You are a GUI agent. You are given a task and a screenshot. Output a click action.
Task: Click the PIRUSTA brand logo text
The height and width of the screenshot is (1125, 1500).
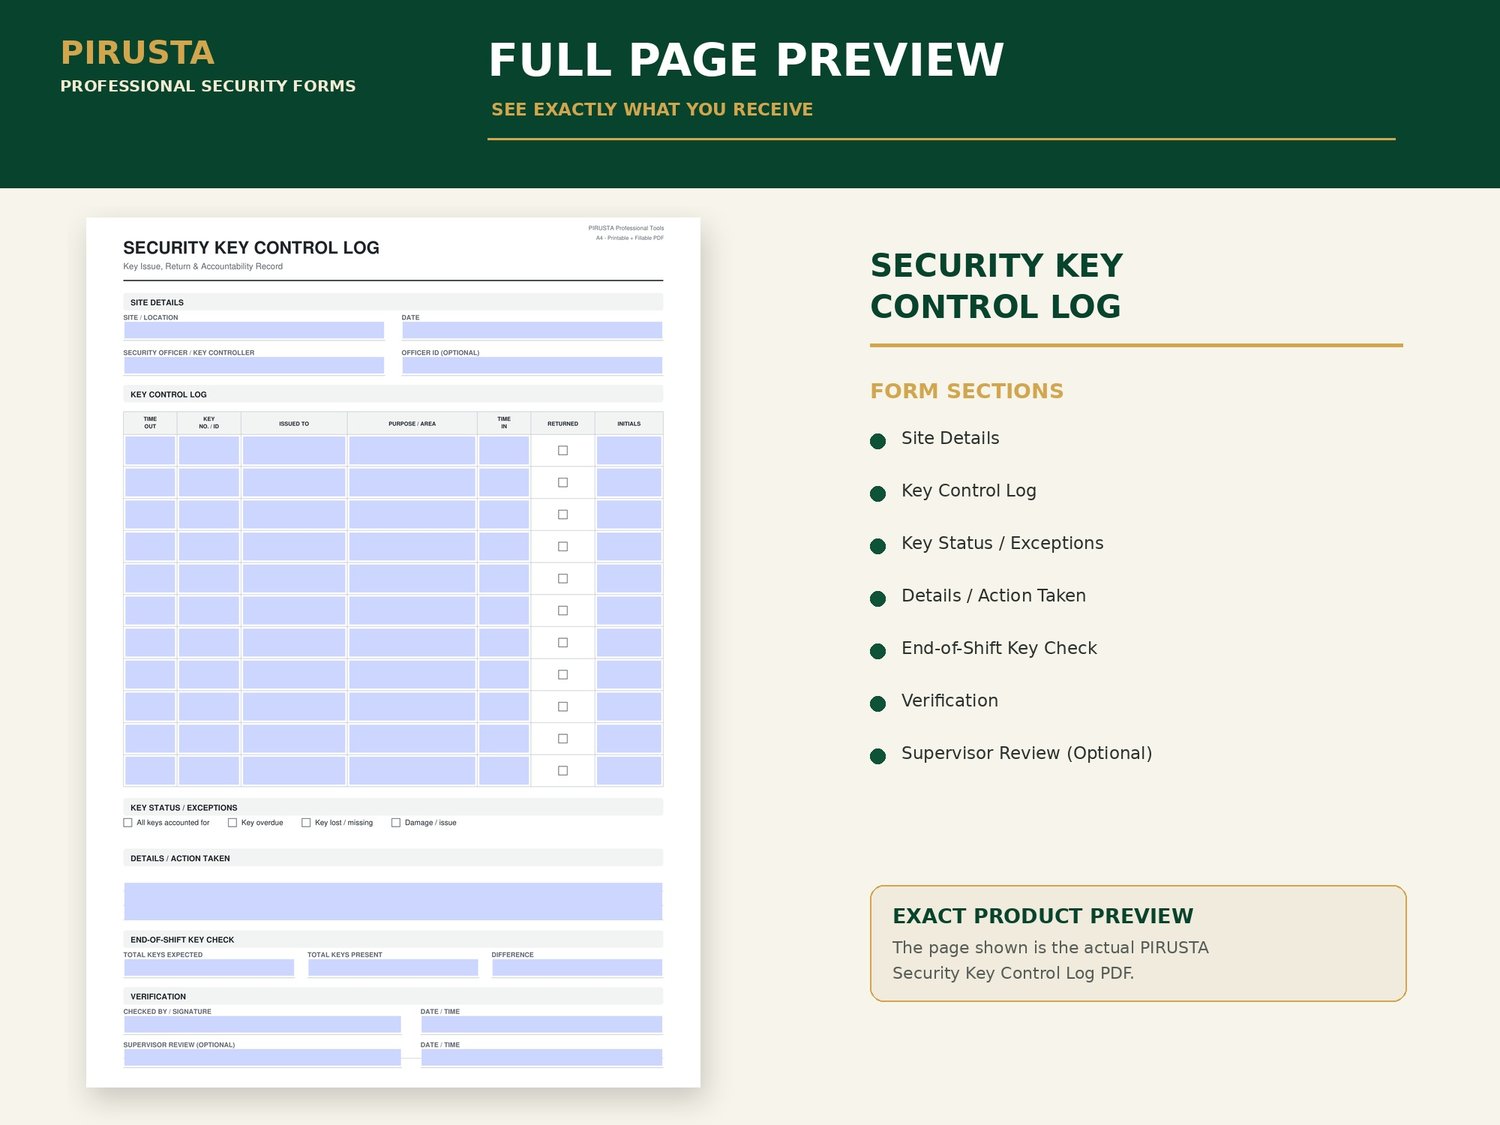coord(137,52)
